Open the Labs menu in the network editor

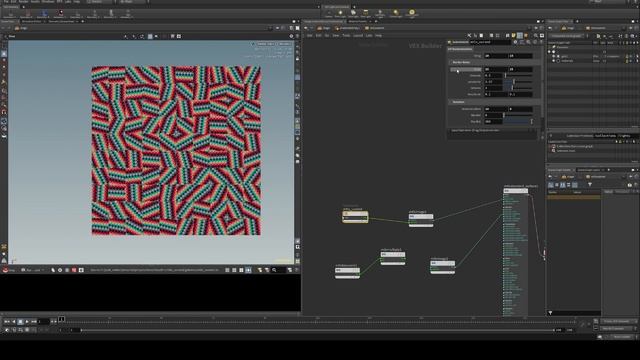[369, 36]
